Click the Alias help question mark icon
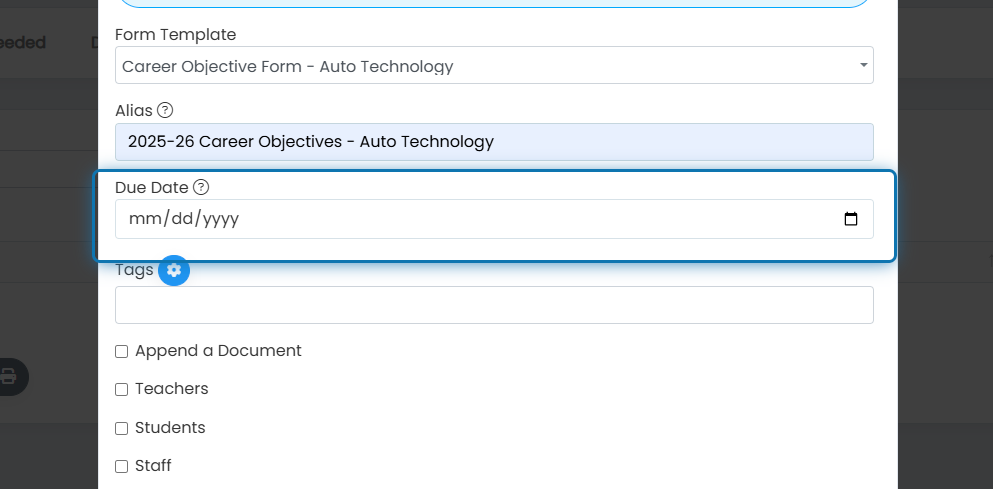Image resolution: width=993 pixels, height=489 pixels. tap(165, 110)
